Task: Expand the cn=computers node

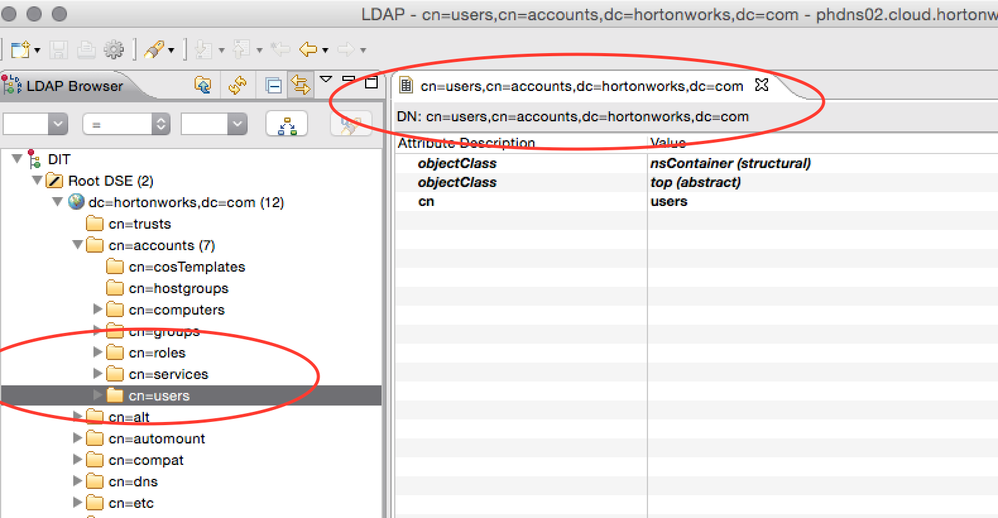Action: point(97,309)
